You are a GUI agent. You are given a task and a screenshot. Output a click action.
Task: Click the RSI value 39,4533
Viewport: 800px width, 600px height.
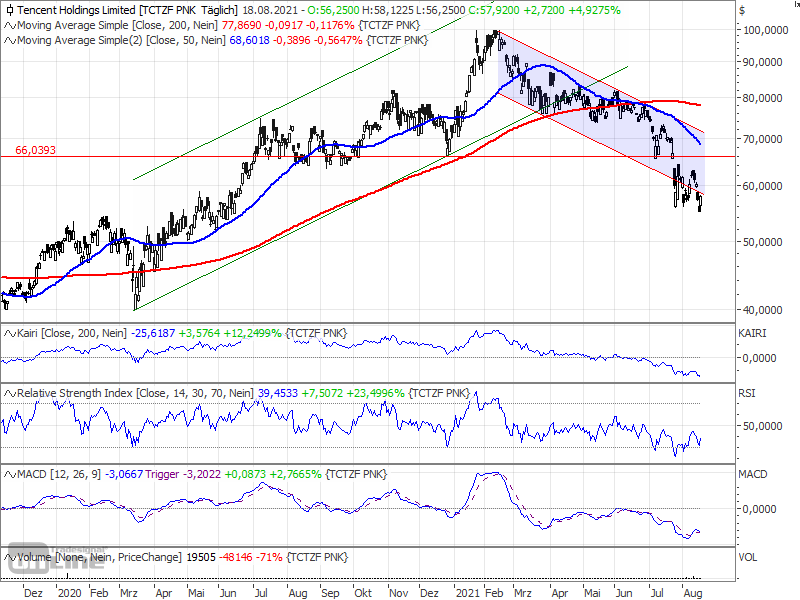(x=278, y=393)
